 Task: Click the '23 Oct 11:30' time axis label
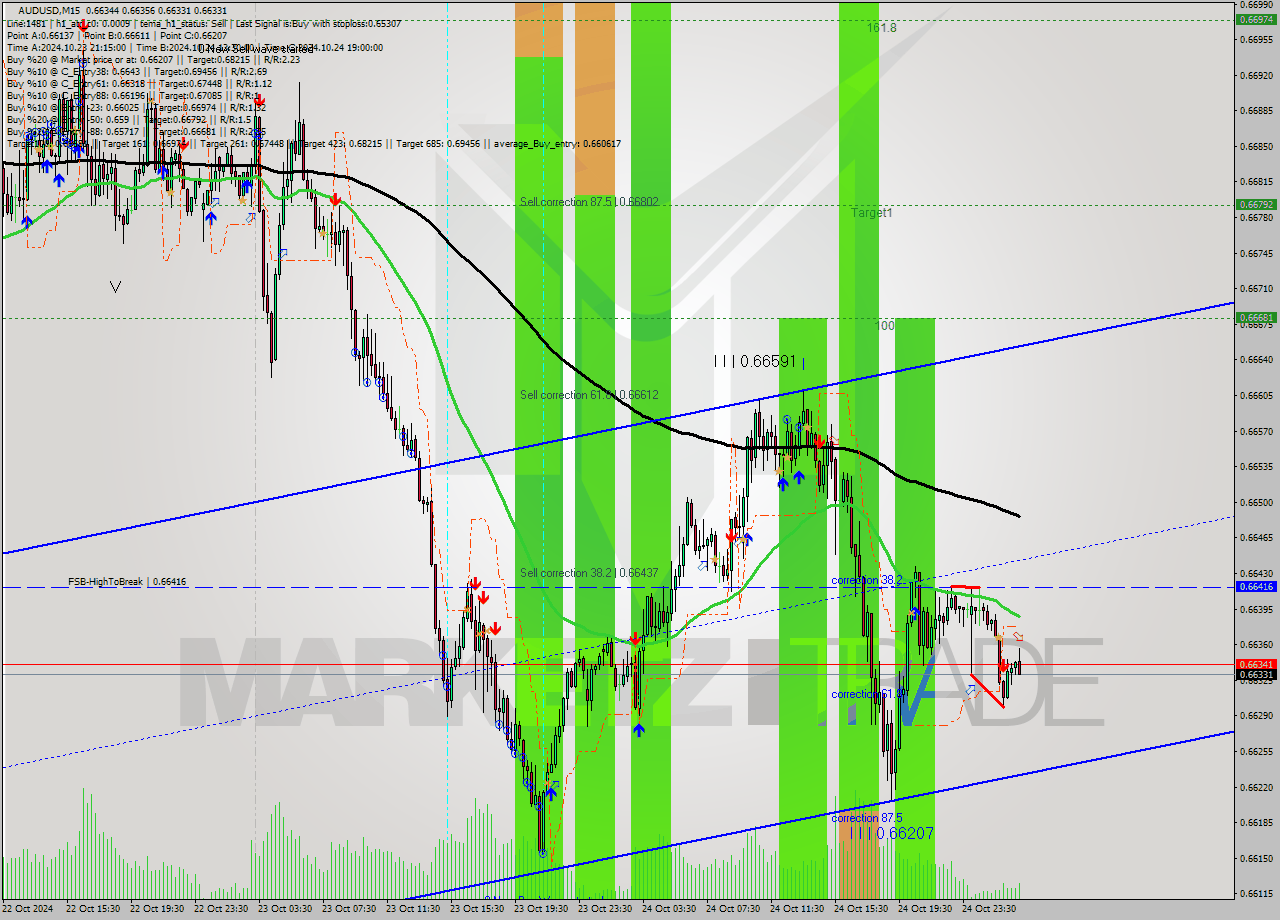coord(413,909)
